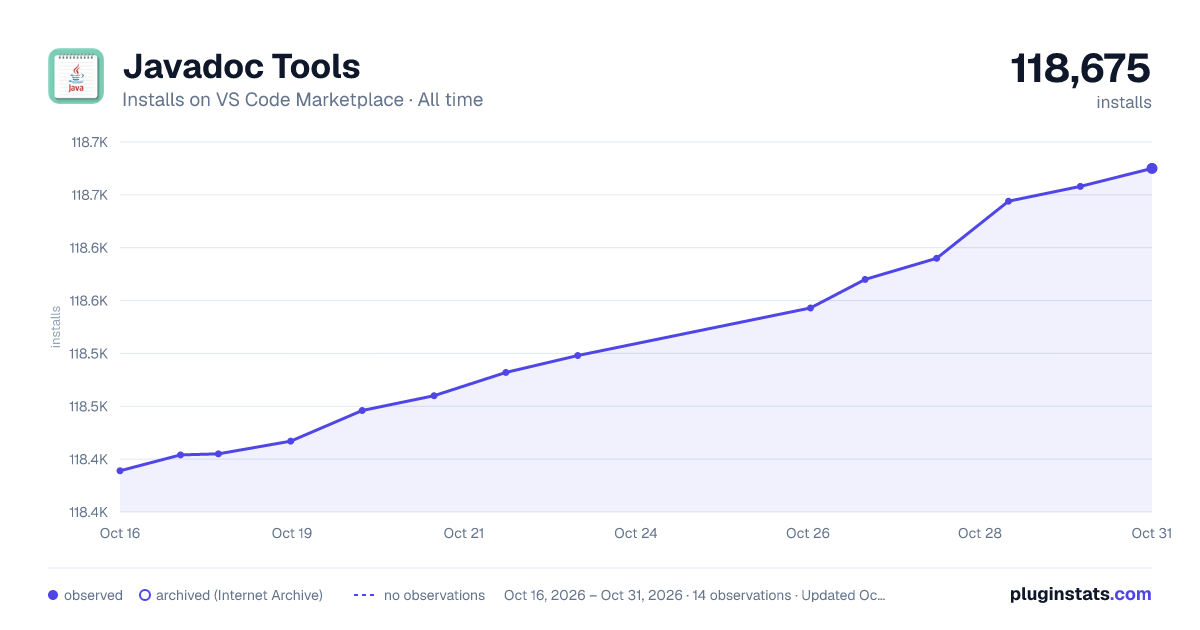Click the Oct 28 axis label
The width and height of the screenshot is (1200, 630).
[980, 533]
